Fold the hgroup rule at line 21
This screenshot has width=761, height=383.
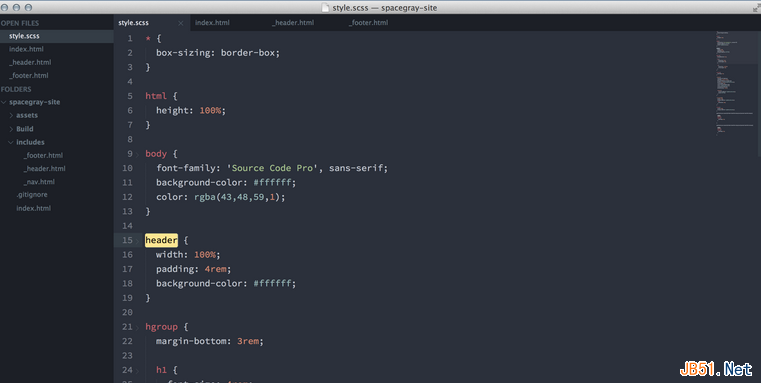[x=138, y=327]
